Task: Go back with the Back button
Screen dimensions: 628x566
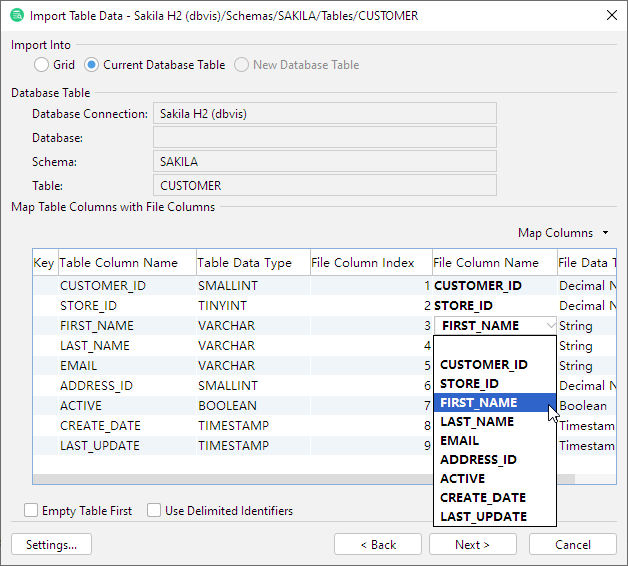Action: (377, 545)
